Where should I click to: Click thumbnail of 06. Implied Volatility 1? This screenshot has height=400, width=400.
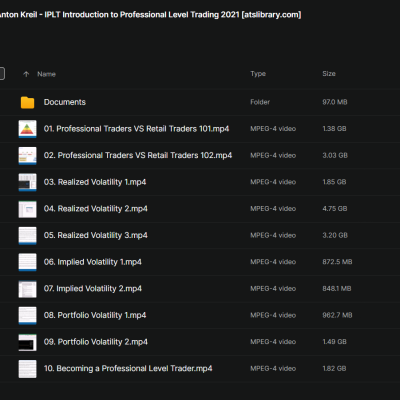(x=27, y=262)
